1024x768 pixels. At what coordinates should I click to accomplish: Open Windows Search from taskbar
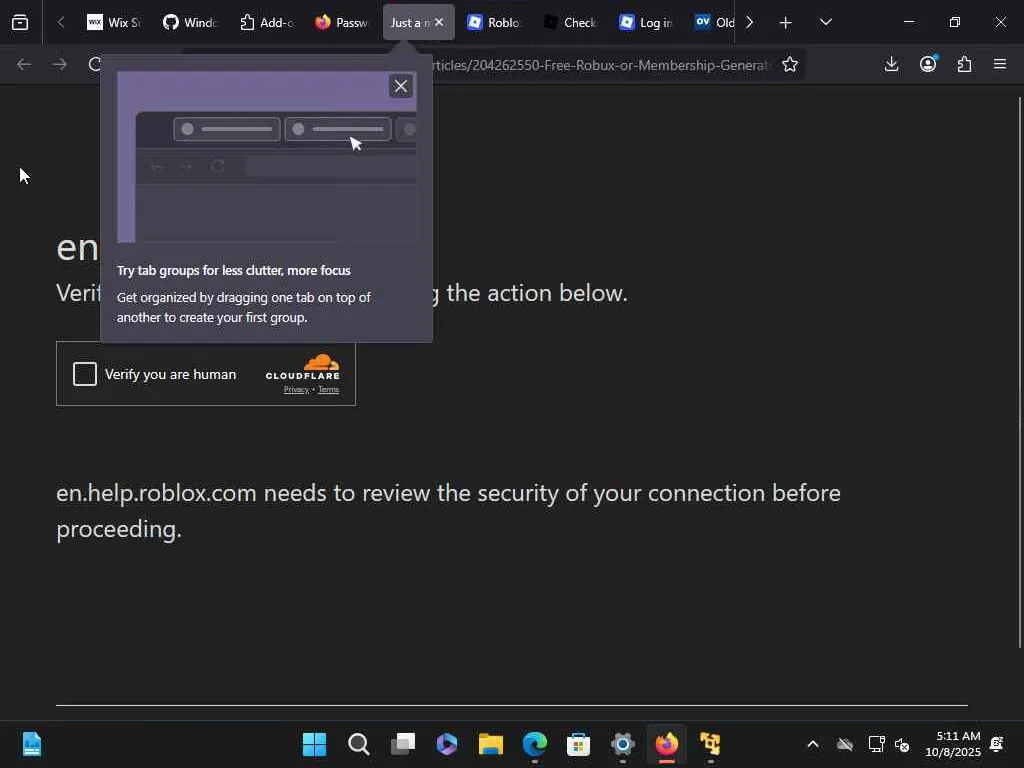point(359,744)
